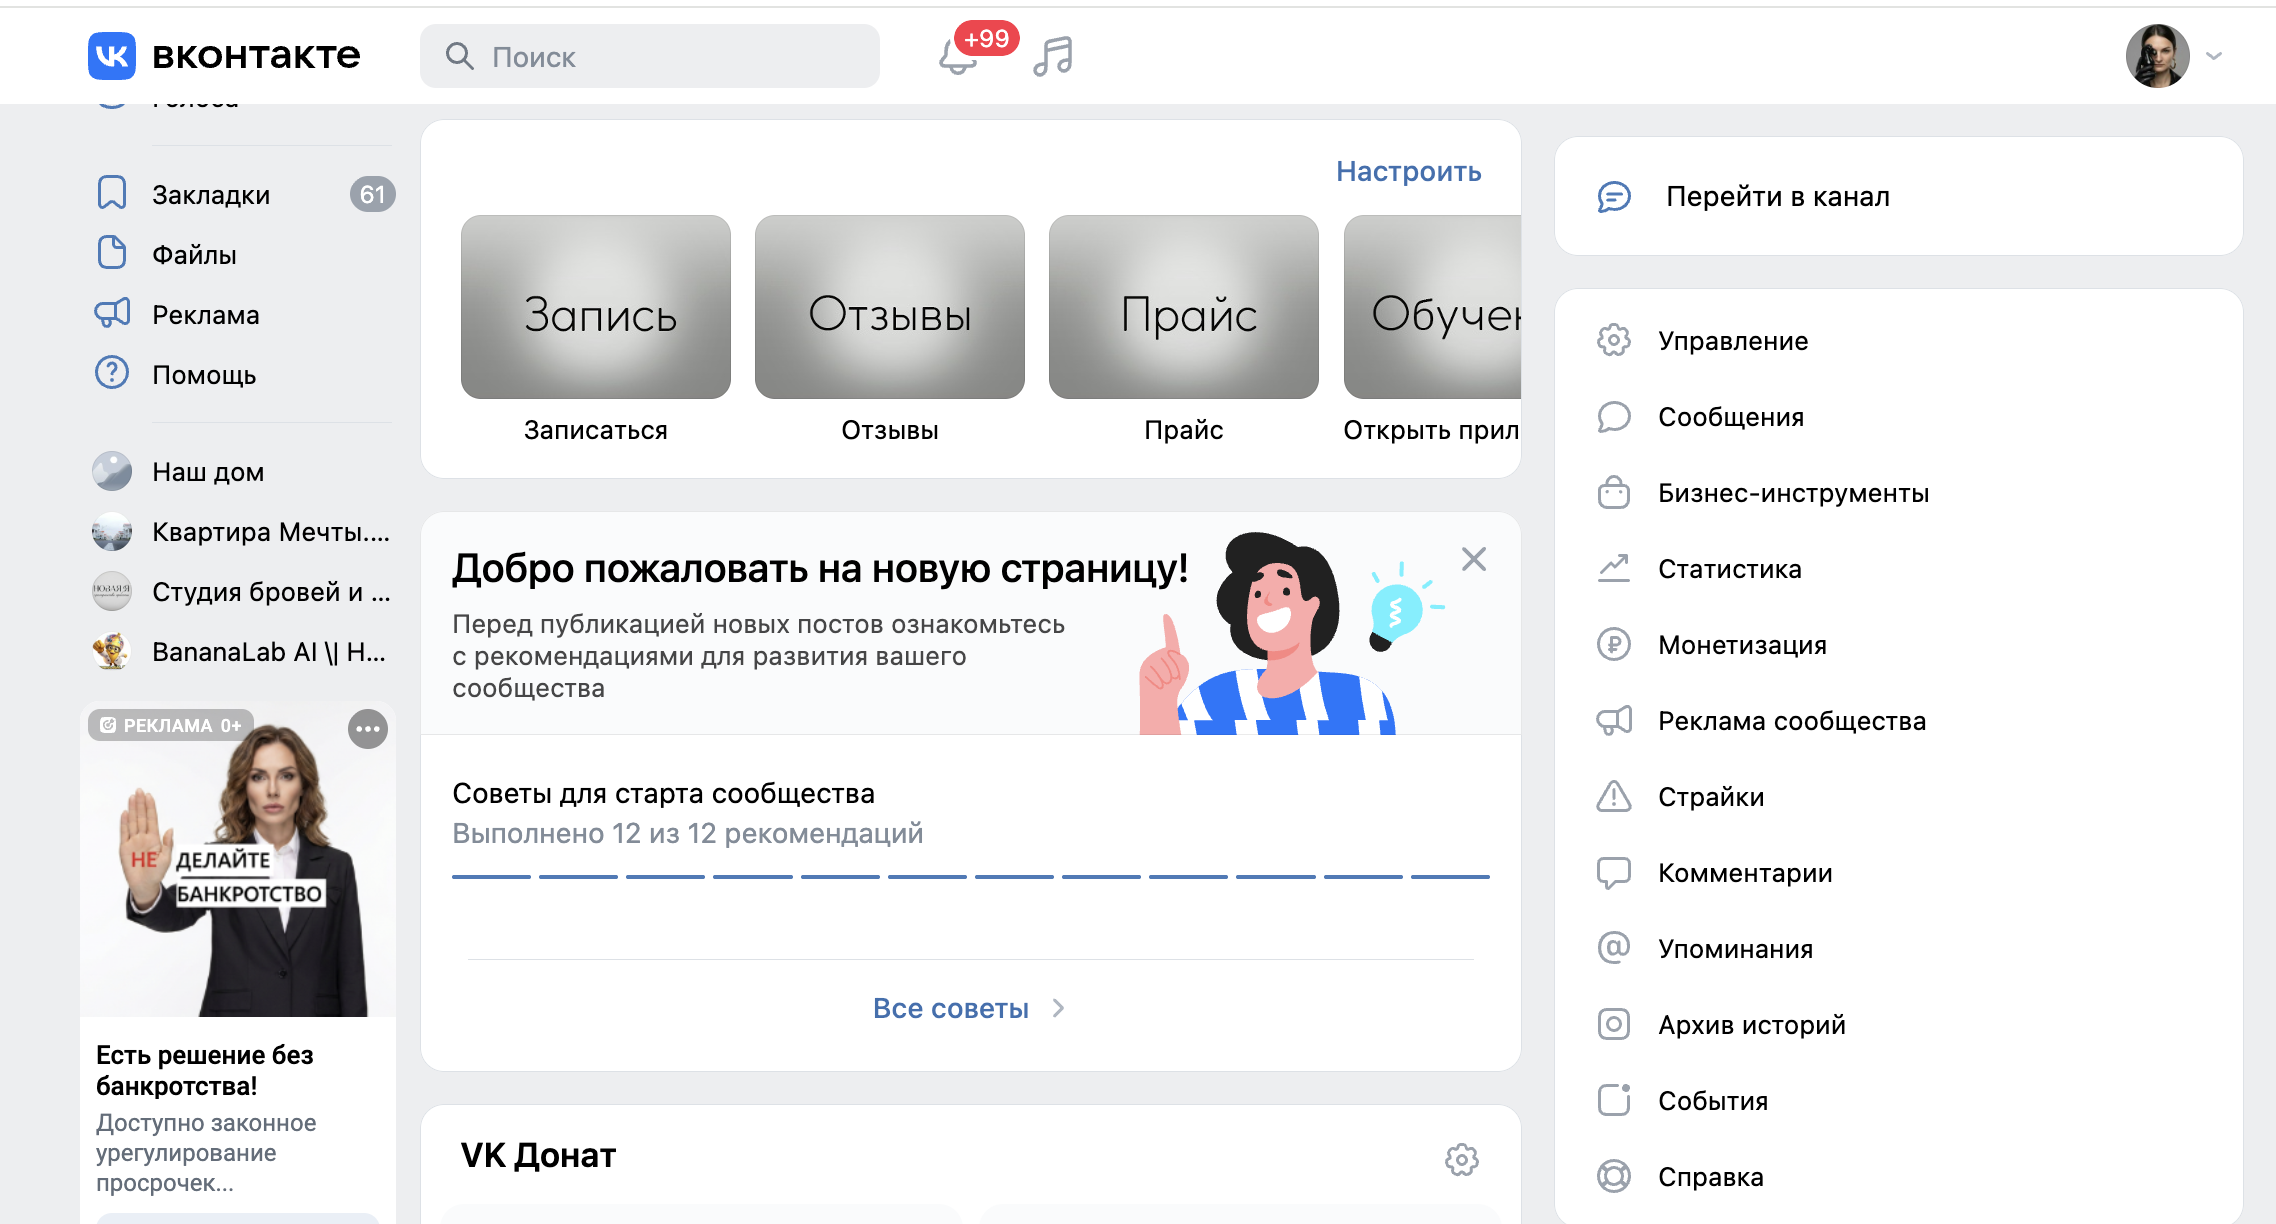Click the Открыть прил label
This screenshot has width=2276, height=1224.
(1431, 430)
